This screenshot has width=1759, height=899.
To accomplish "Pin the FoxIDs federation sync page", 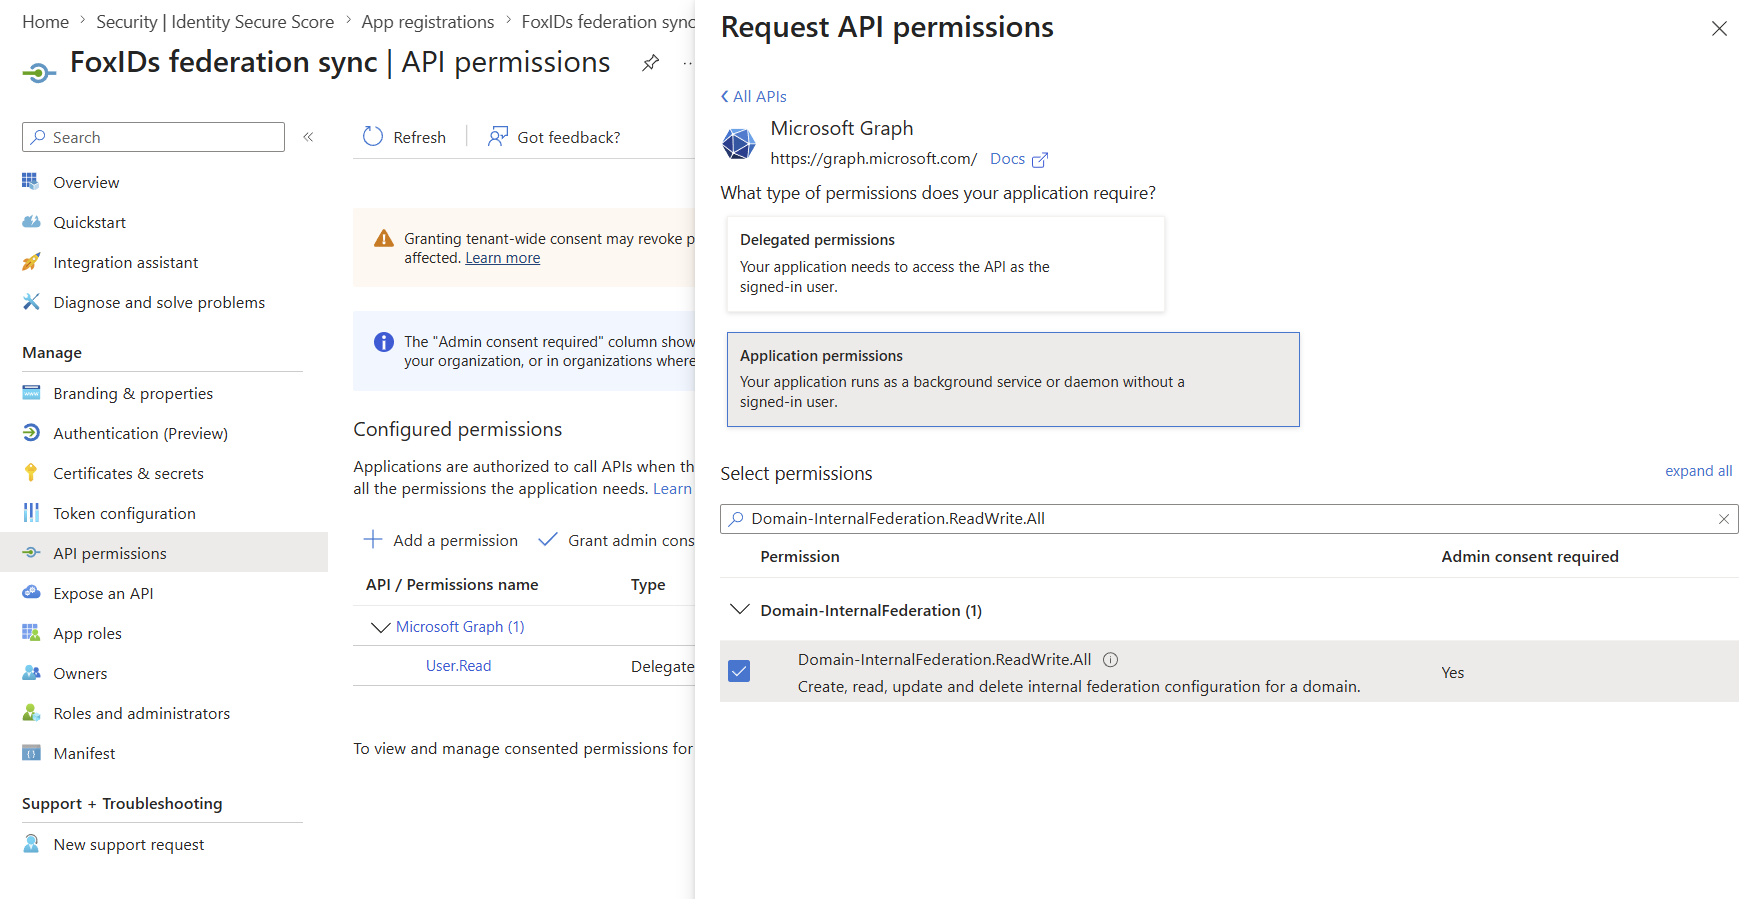I will pos(651,63).
